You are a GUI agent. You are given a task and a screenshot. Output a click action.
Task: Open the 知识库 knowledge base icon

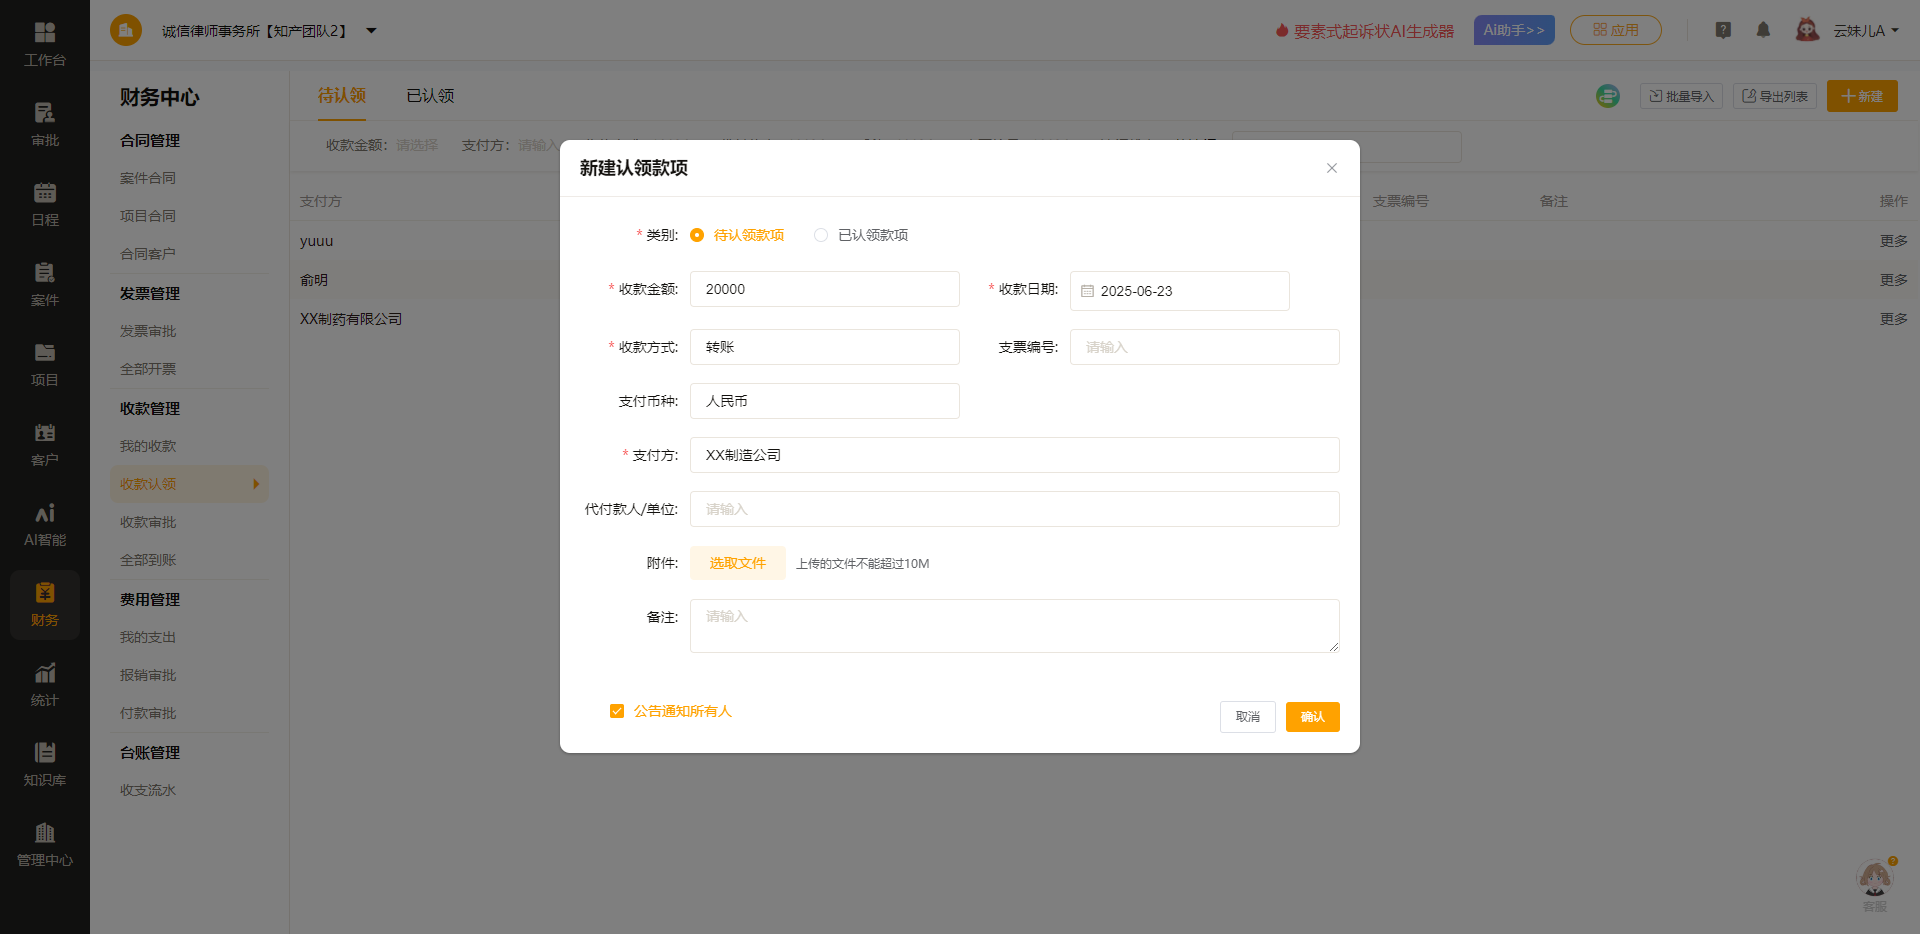[44, 764]
